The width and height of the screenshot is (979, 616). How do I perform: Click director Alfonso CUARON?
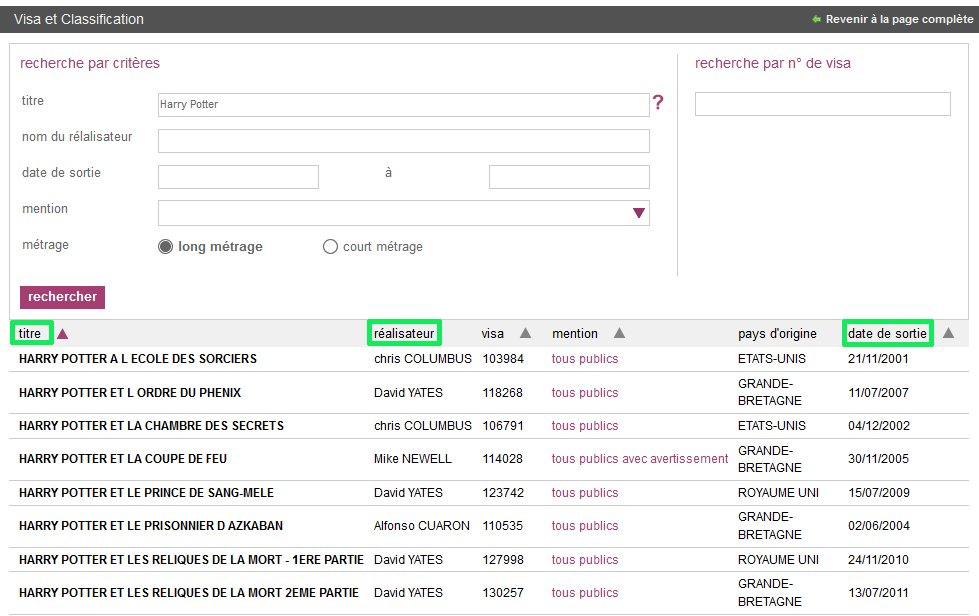422,526
